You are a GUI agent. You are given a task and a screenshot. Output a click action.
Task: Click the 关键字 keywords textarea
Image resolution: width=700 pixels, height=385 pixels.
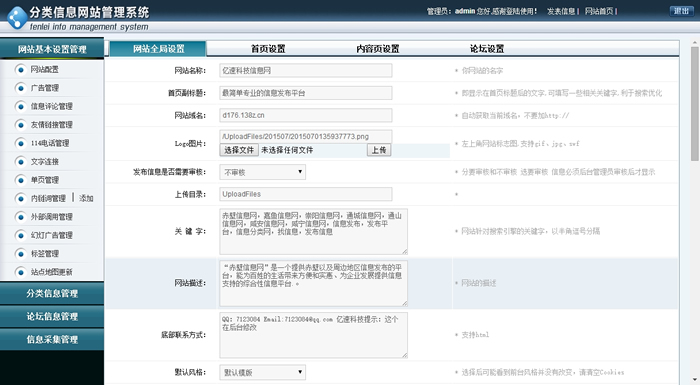(313, 231)
